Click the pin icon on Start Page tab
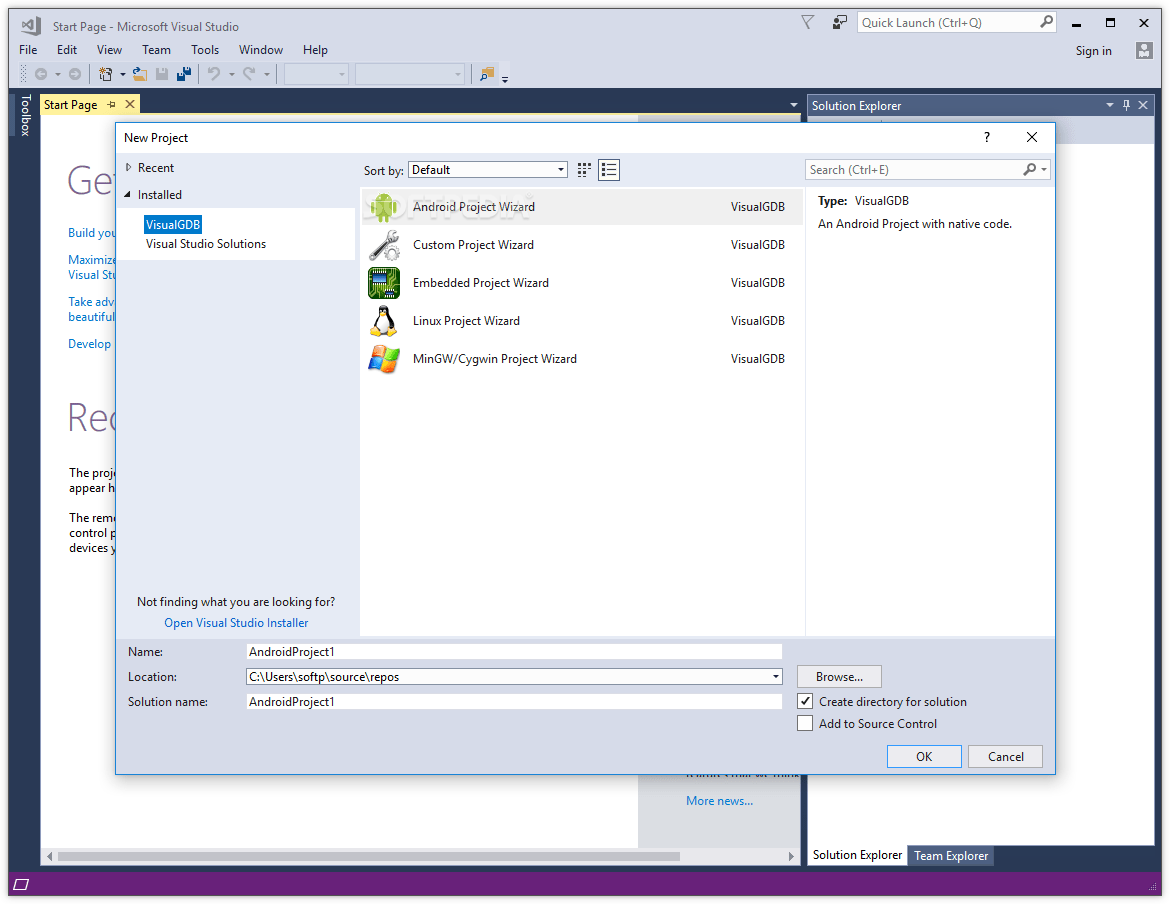The image size is (1170, 904). pyautogui.click(x=112, y=104)
